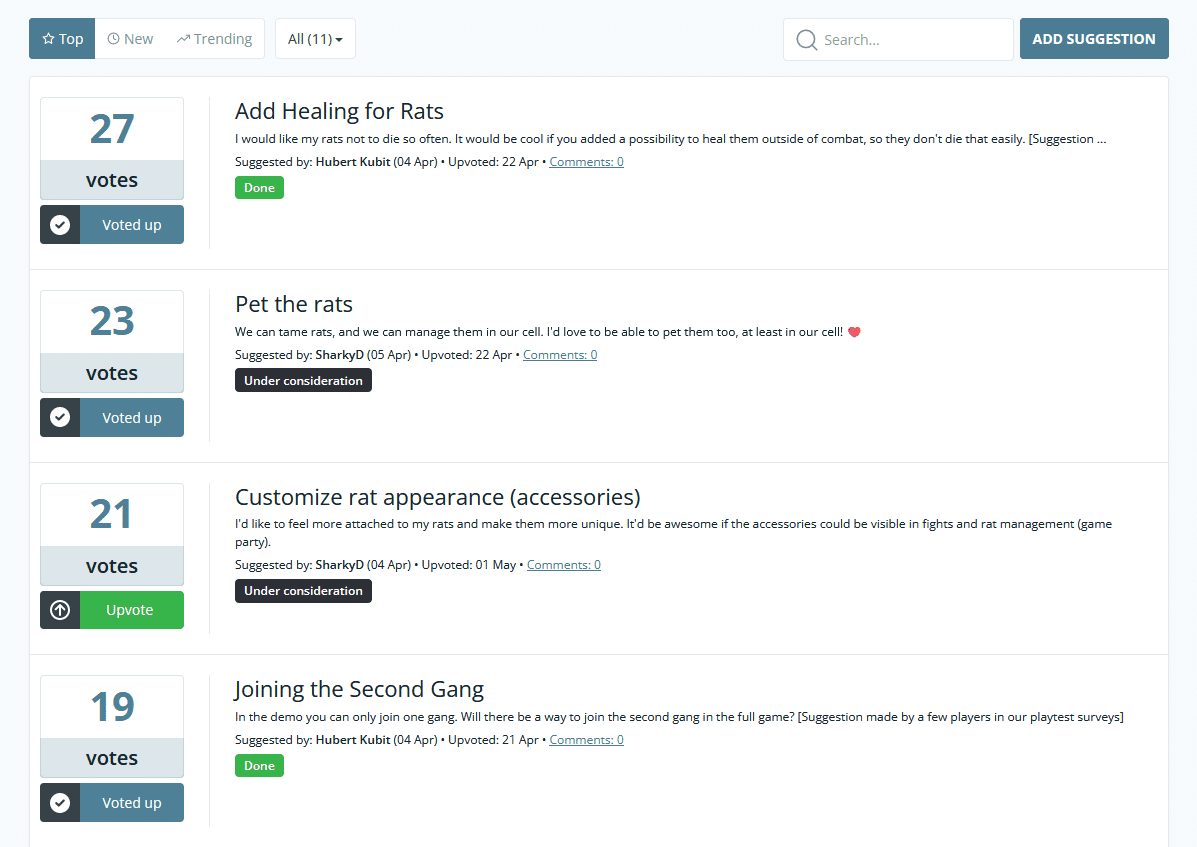This screenshot has height=847, width=1197.
Task: Click the description starting "I'd like to feel more attached"
Action: click(x=673, y=533)
